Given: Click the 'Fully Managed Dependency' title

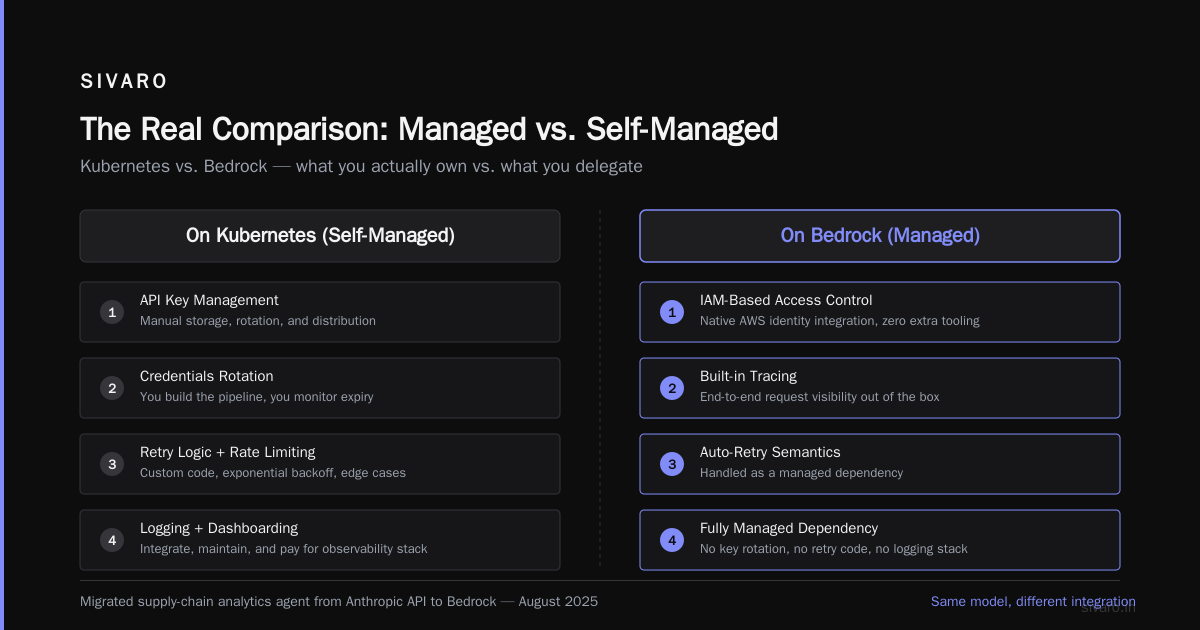Looking at the screenshot, I should 789,528.
